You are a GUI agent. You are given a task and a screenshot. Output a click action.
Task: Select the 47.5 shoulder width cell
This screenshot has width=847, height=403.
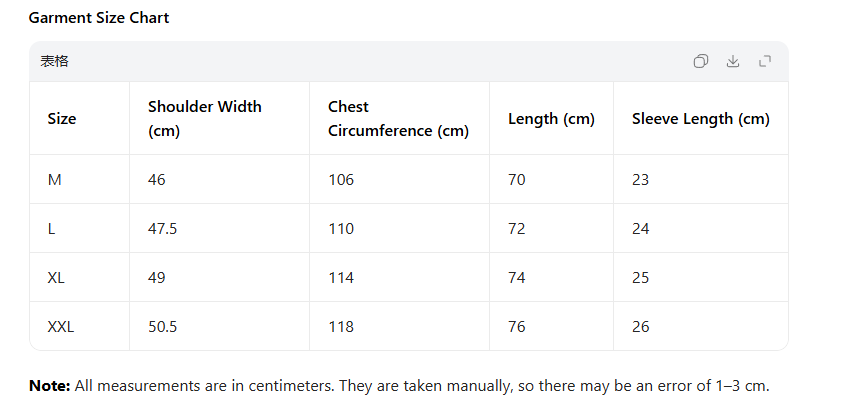pos(162,229)
